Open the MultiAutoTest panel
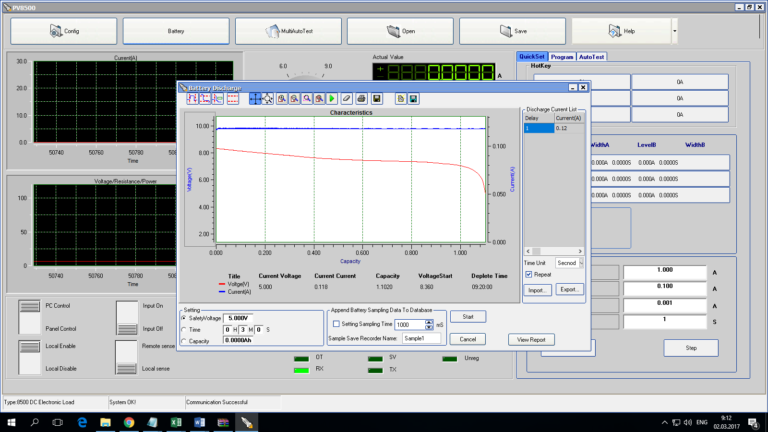Image resolution: width=768 pixels, height=432 pixels. pyautogui.click(x=288, y=31)
